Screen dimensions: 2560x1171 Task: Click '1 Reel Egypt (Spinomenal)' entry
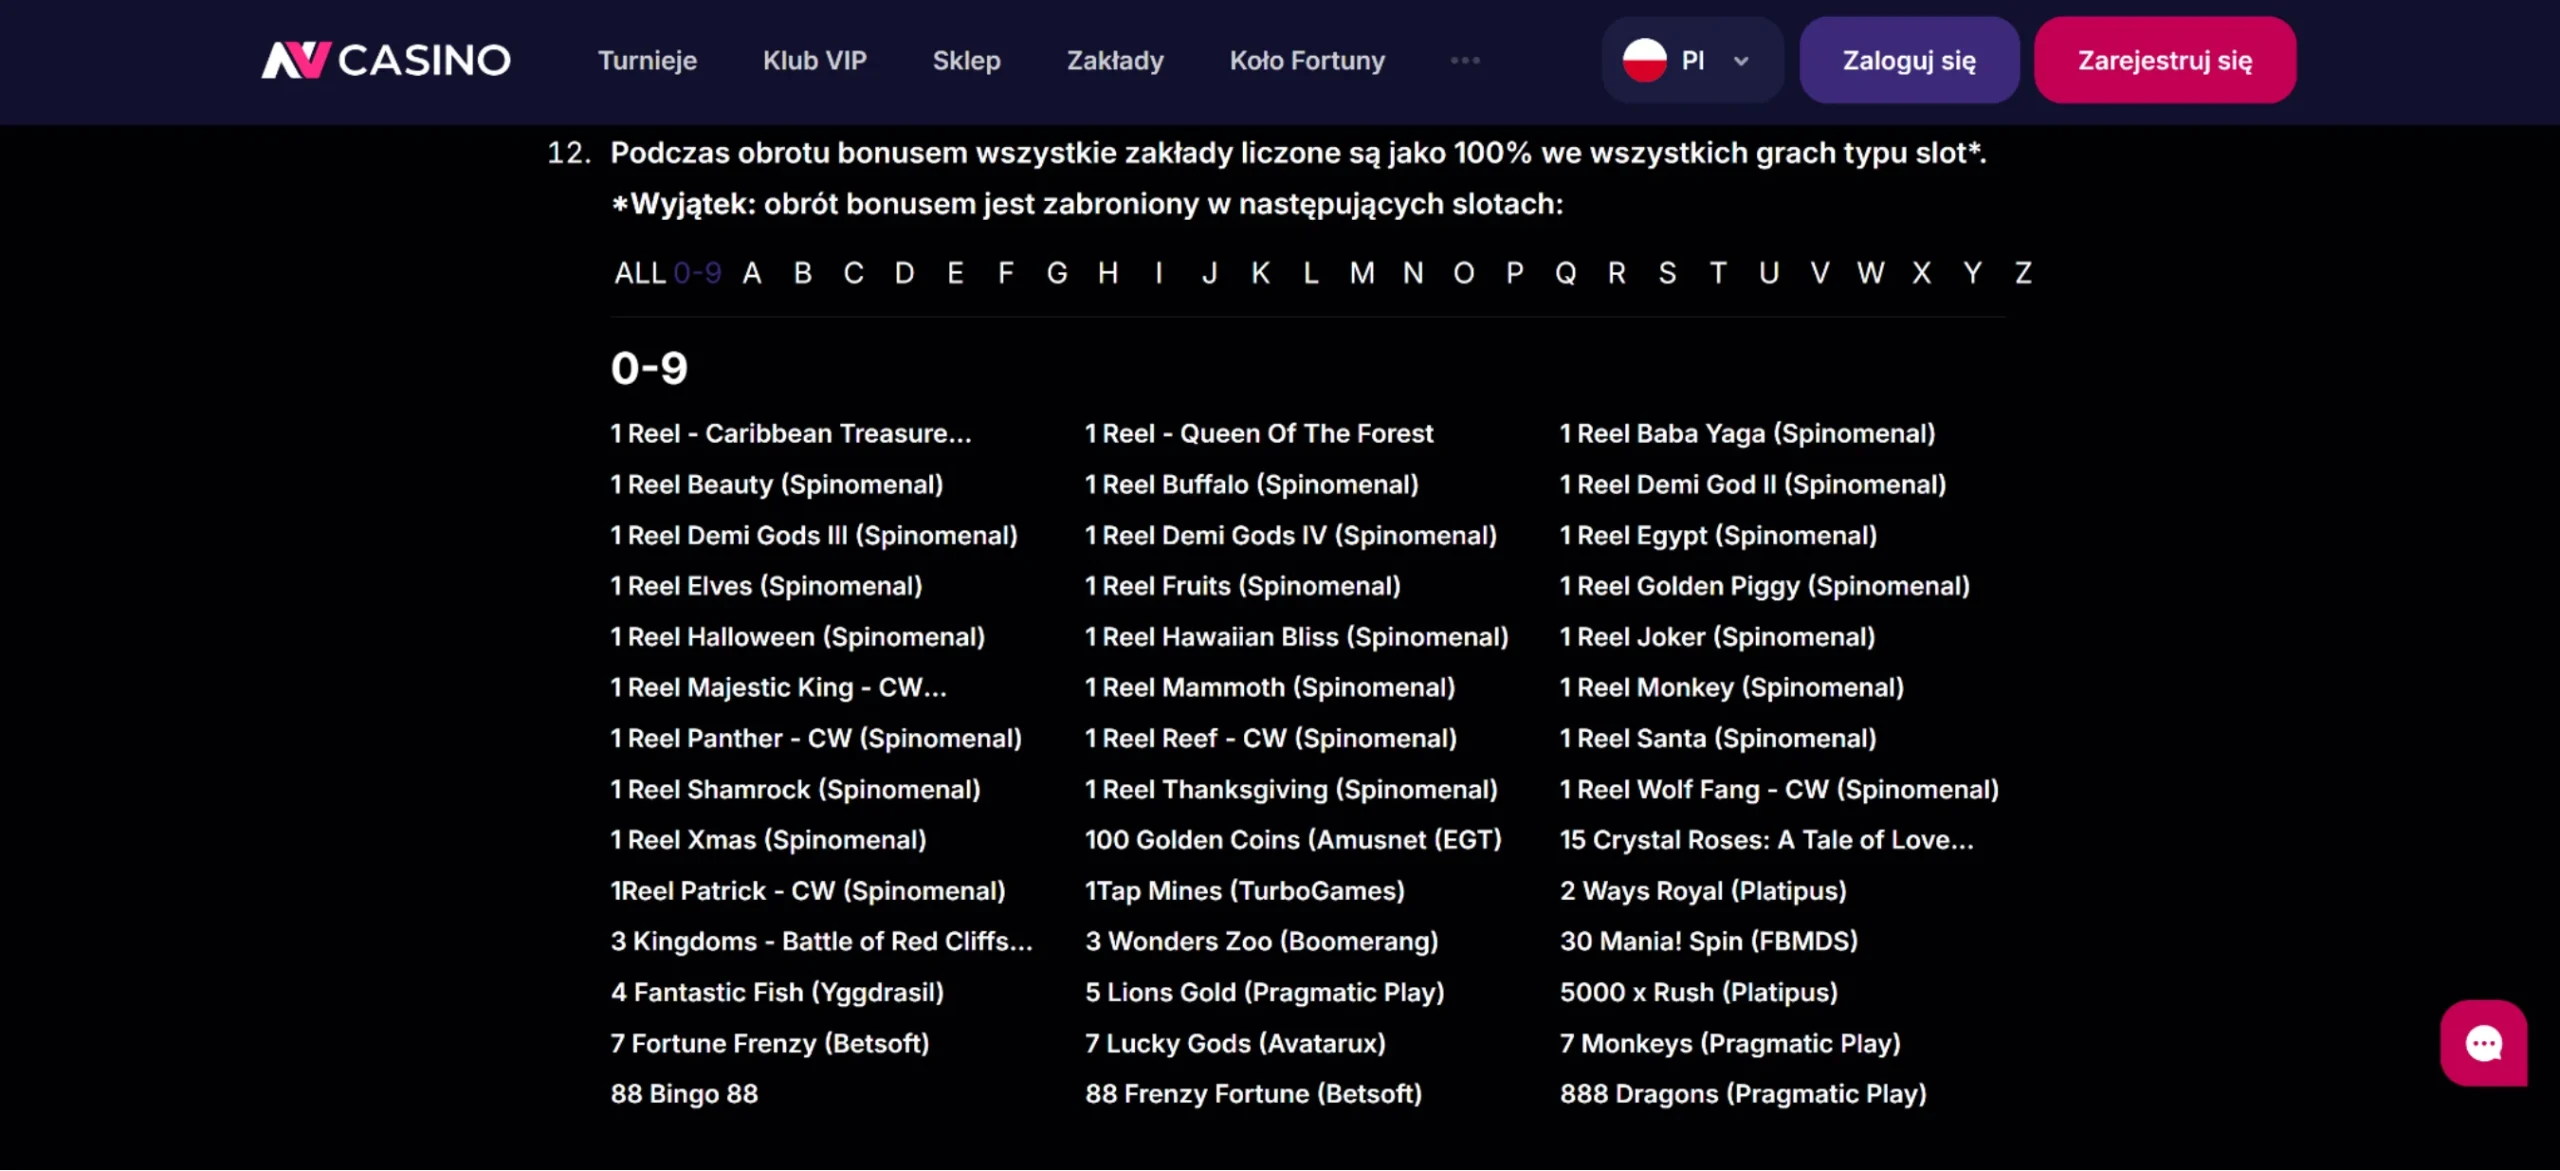1719,535
